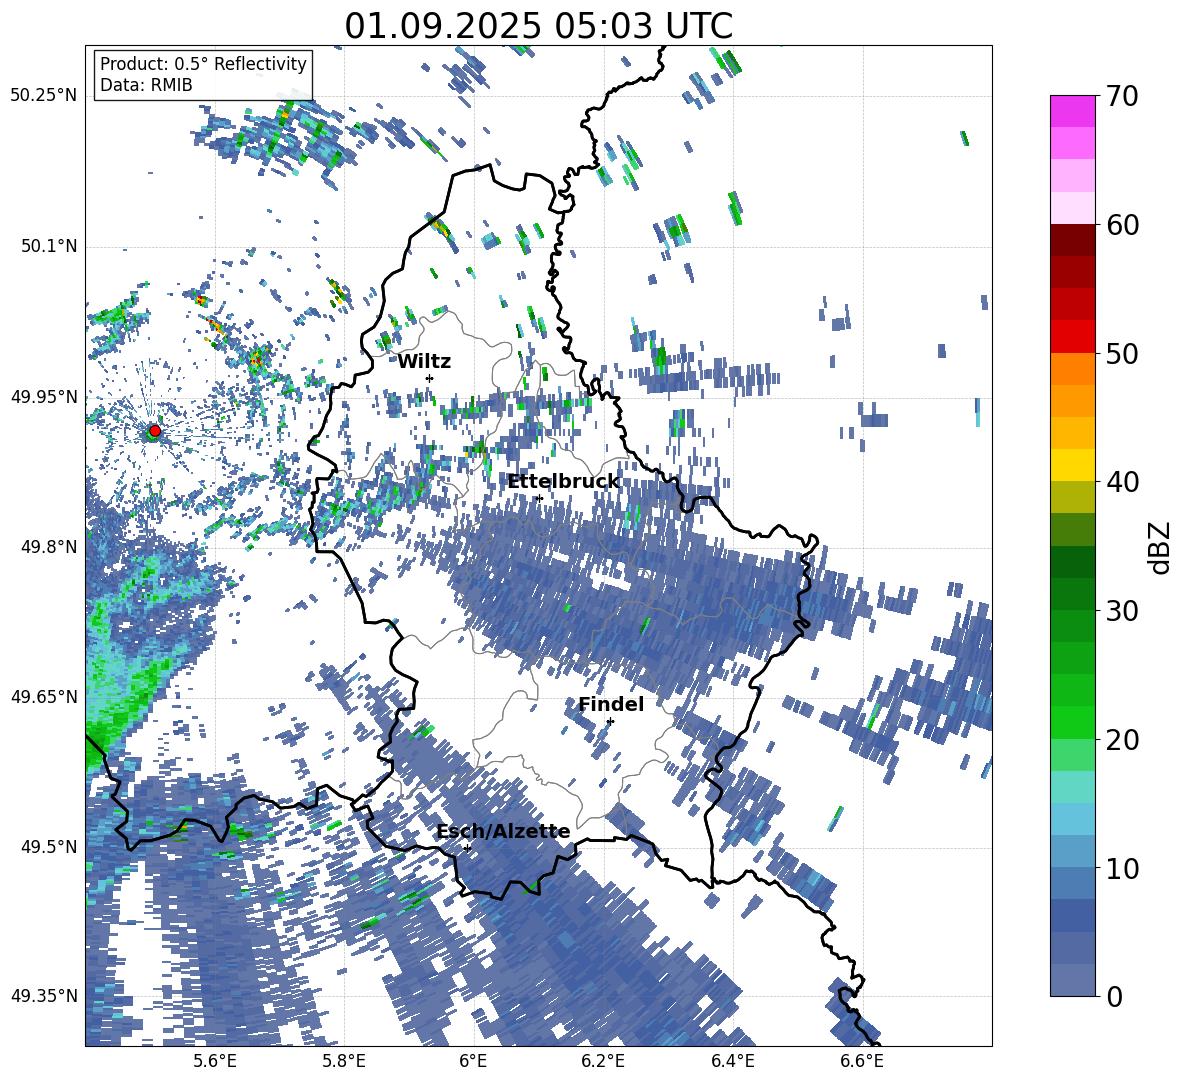1184x1081 pixels.
Task: Click the yellow colorbar segment near 40
Action: tap(1073, 466)
